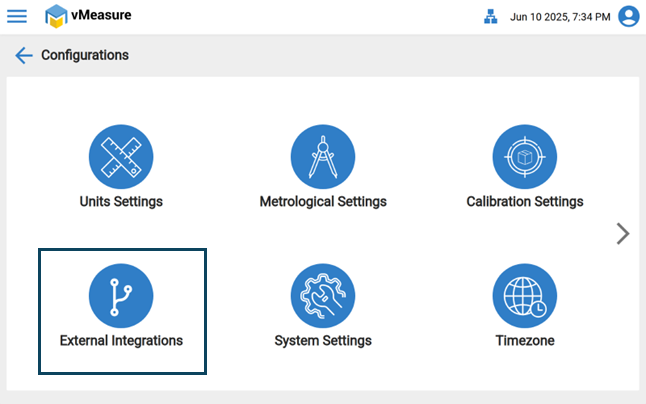The width and height of the screenshot is (646, 404).
Task: Click the network status icon
Action: tap(490, 17)
